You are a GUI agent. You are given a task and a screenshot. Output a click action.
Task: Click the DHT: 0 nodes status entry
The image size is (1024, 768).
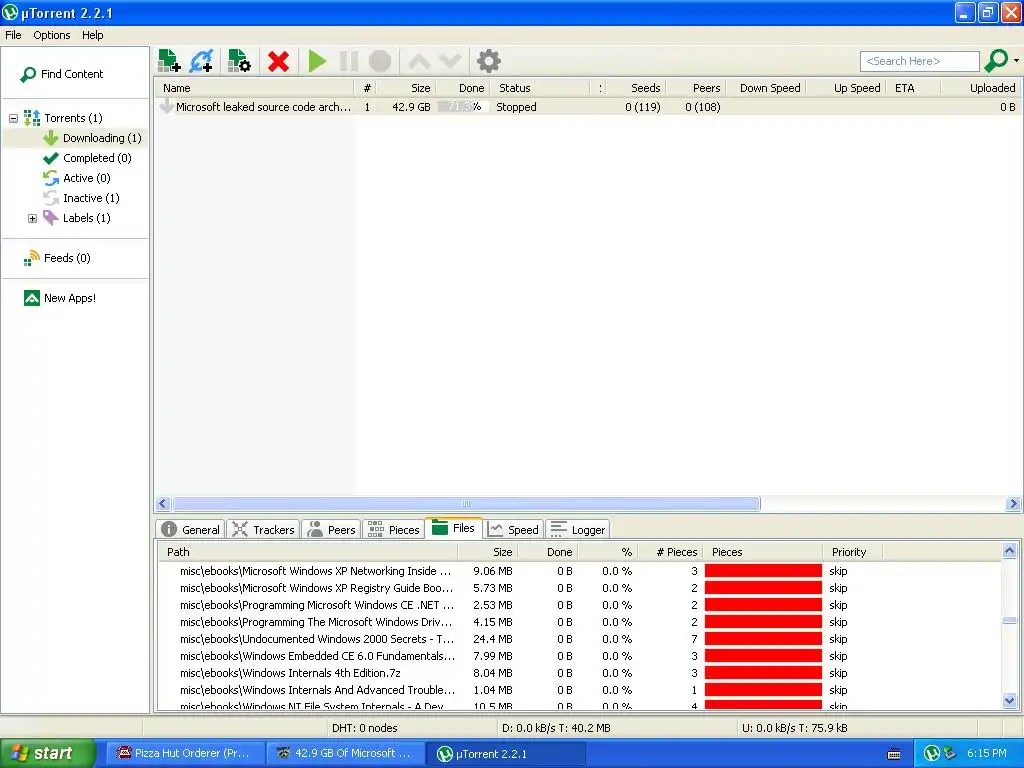[364, 728]
